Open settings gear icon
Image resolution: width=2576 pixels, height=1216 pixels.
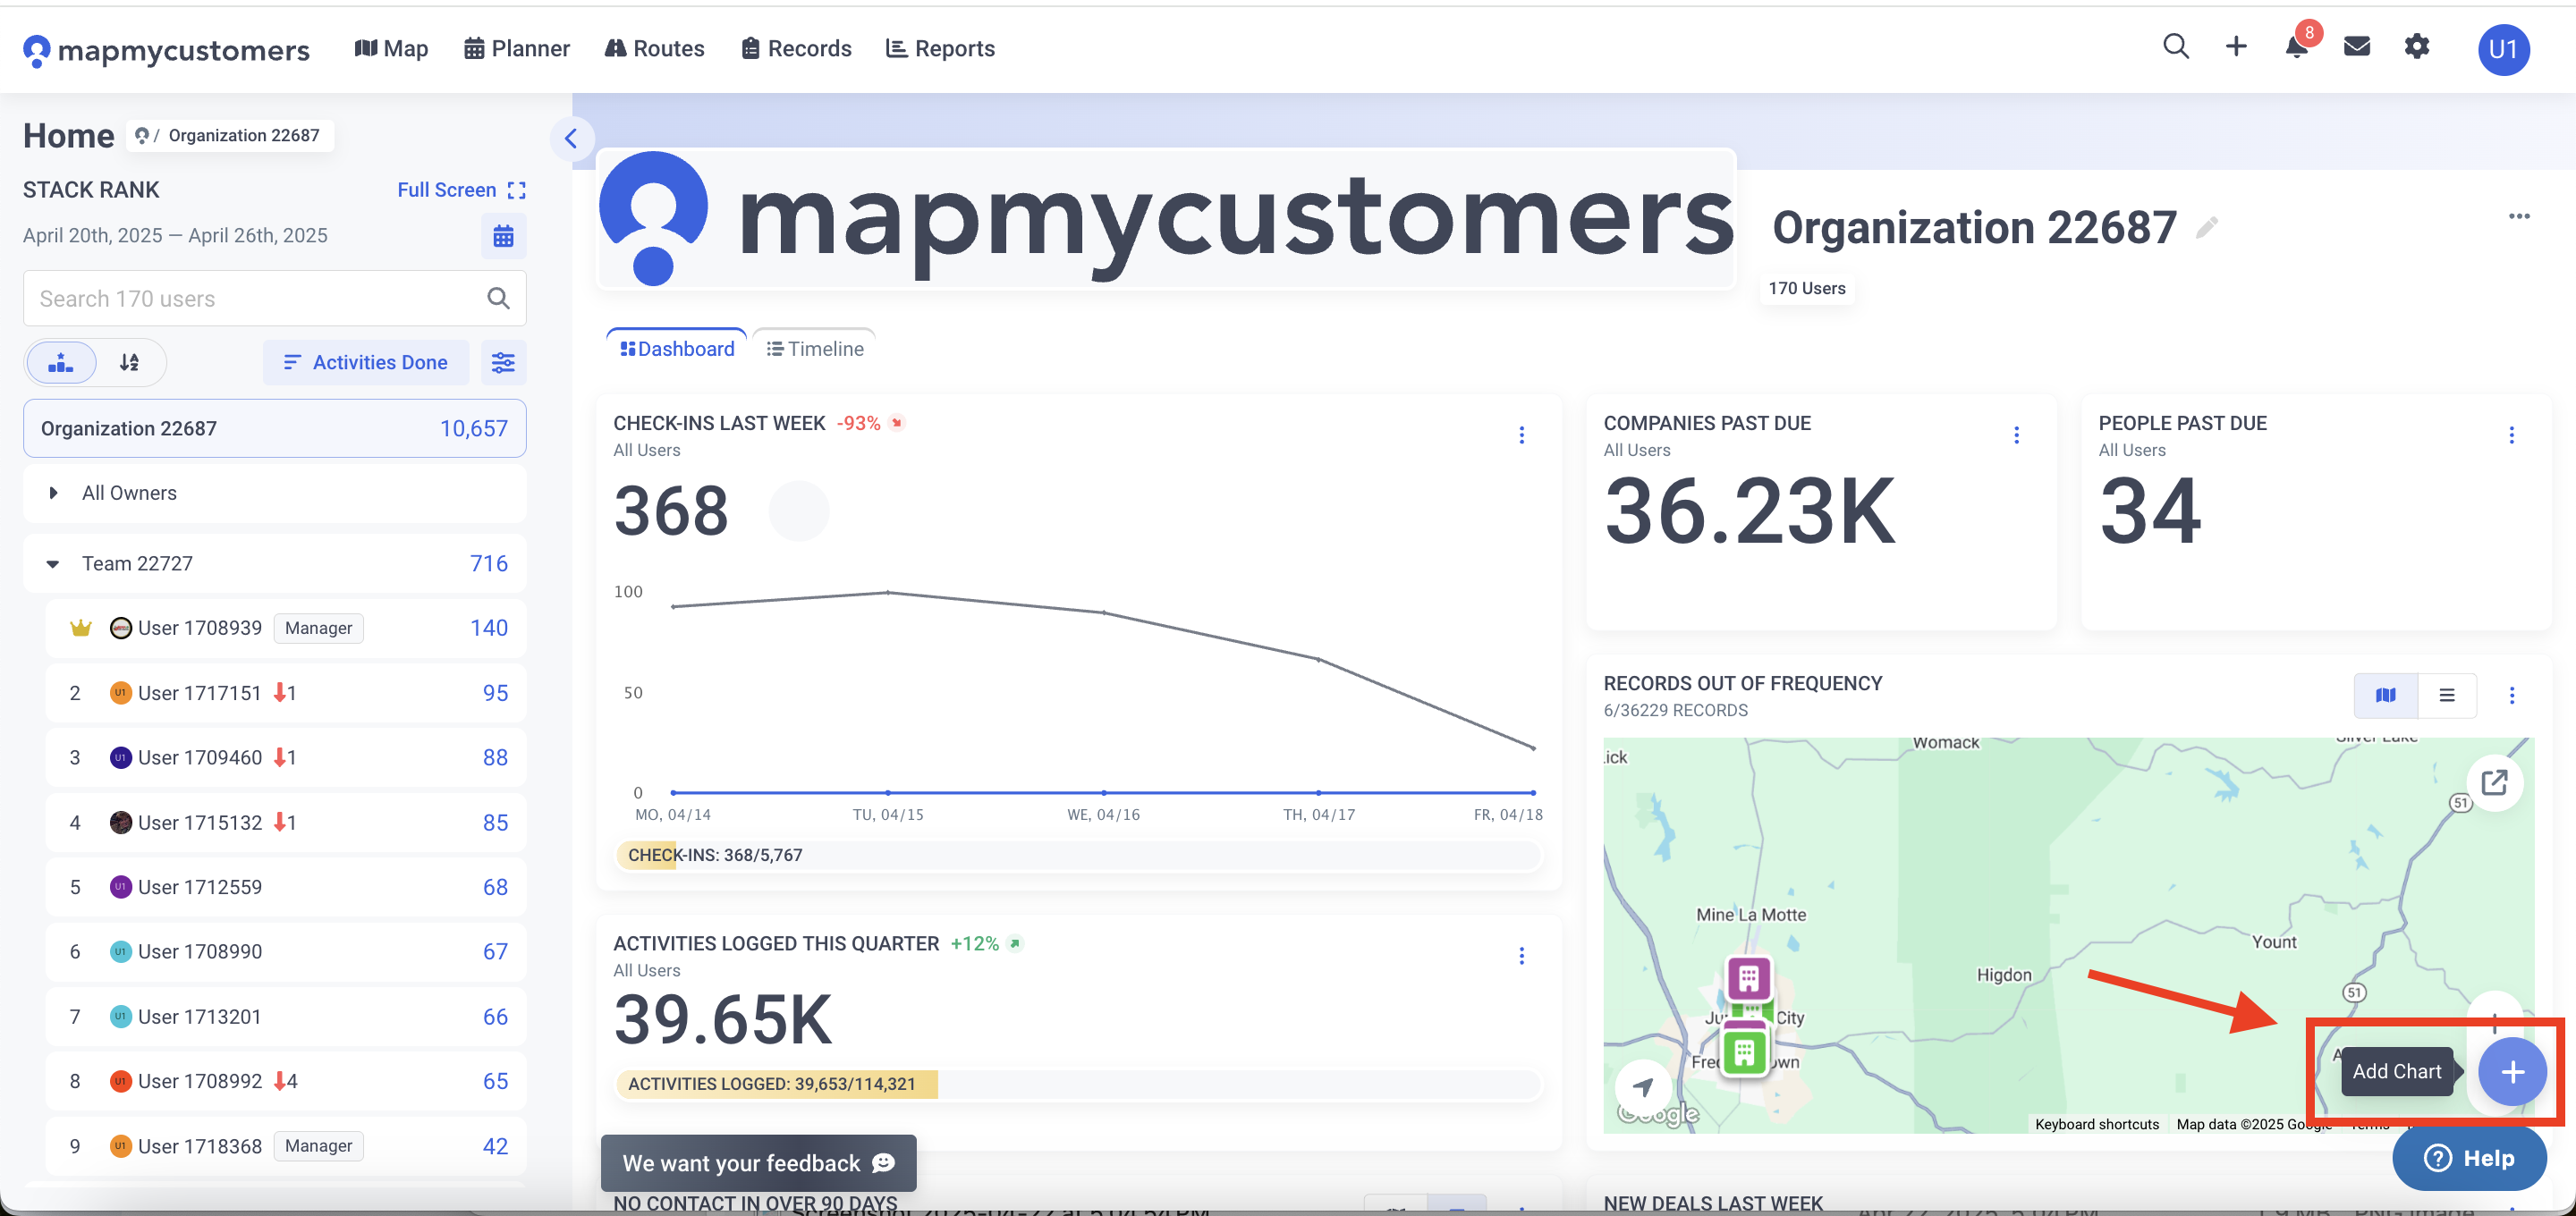pyautogui.click(x=2417, y=47)
